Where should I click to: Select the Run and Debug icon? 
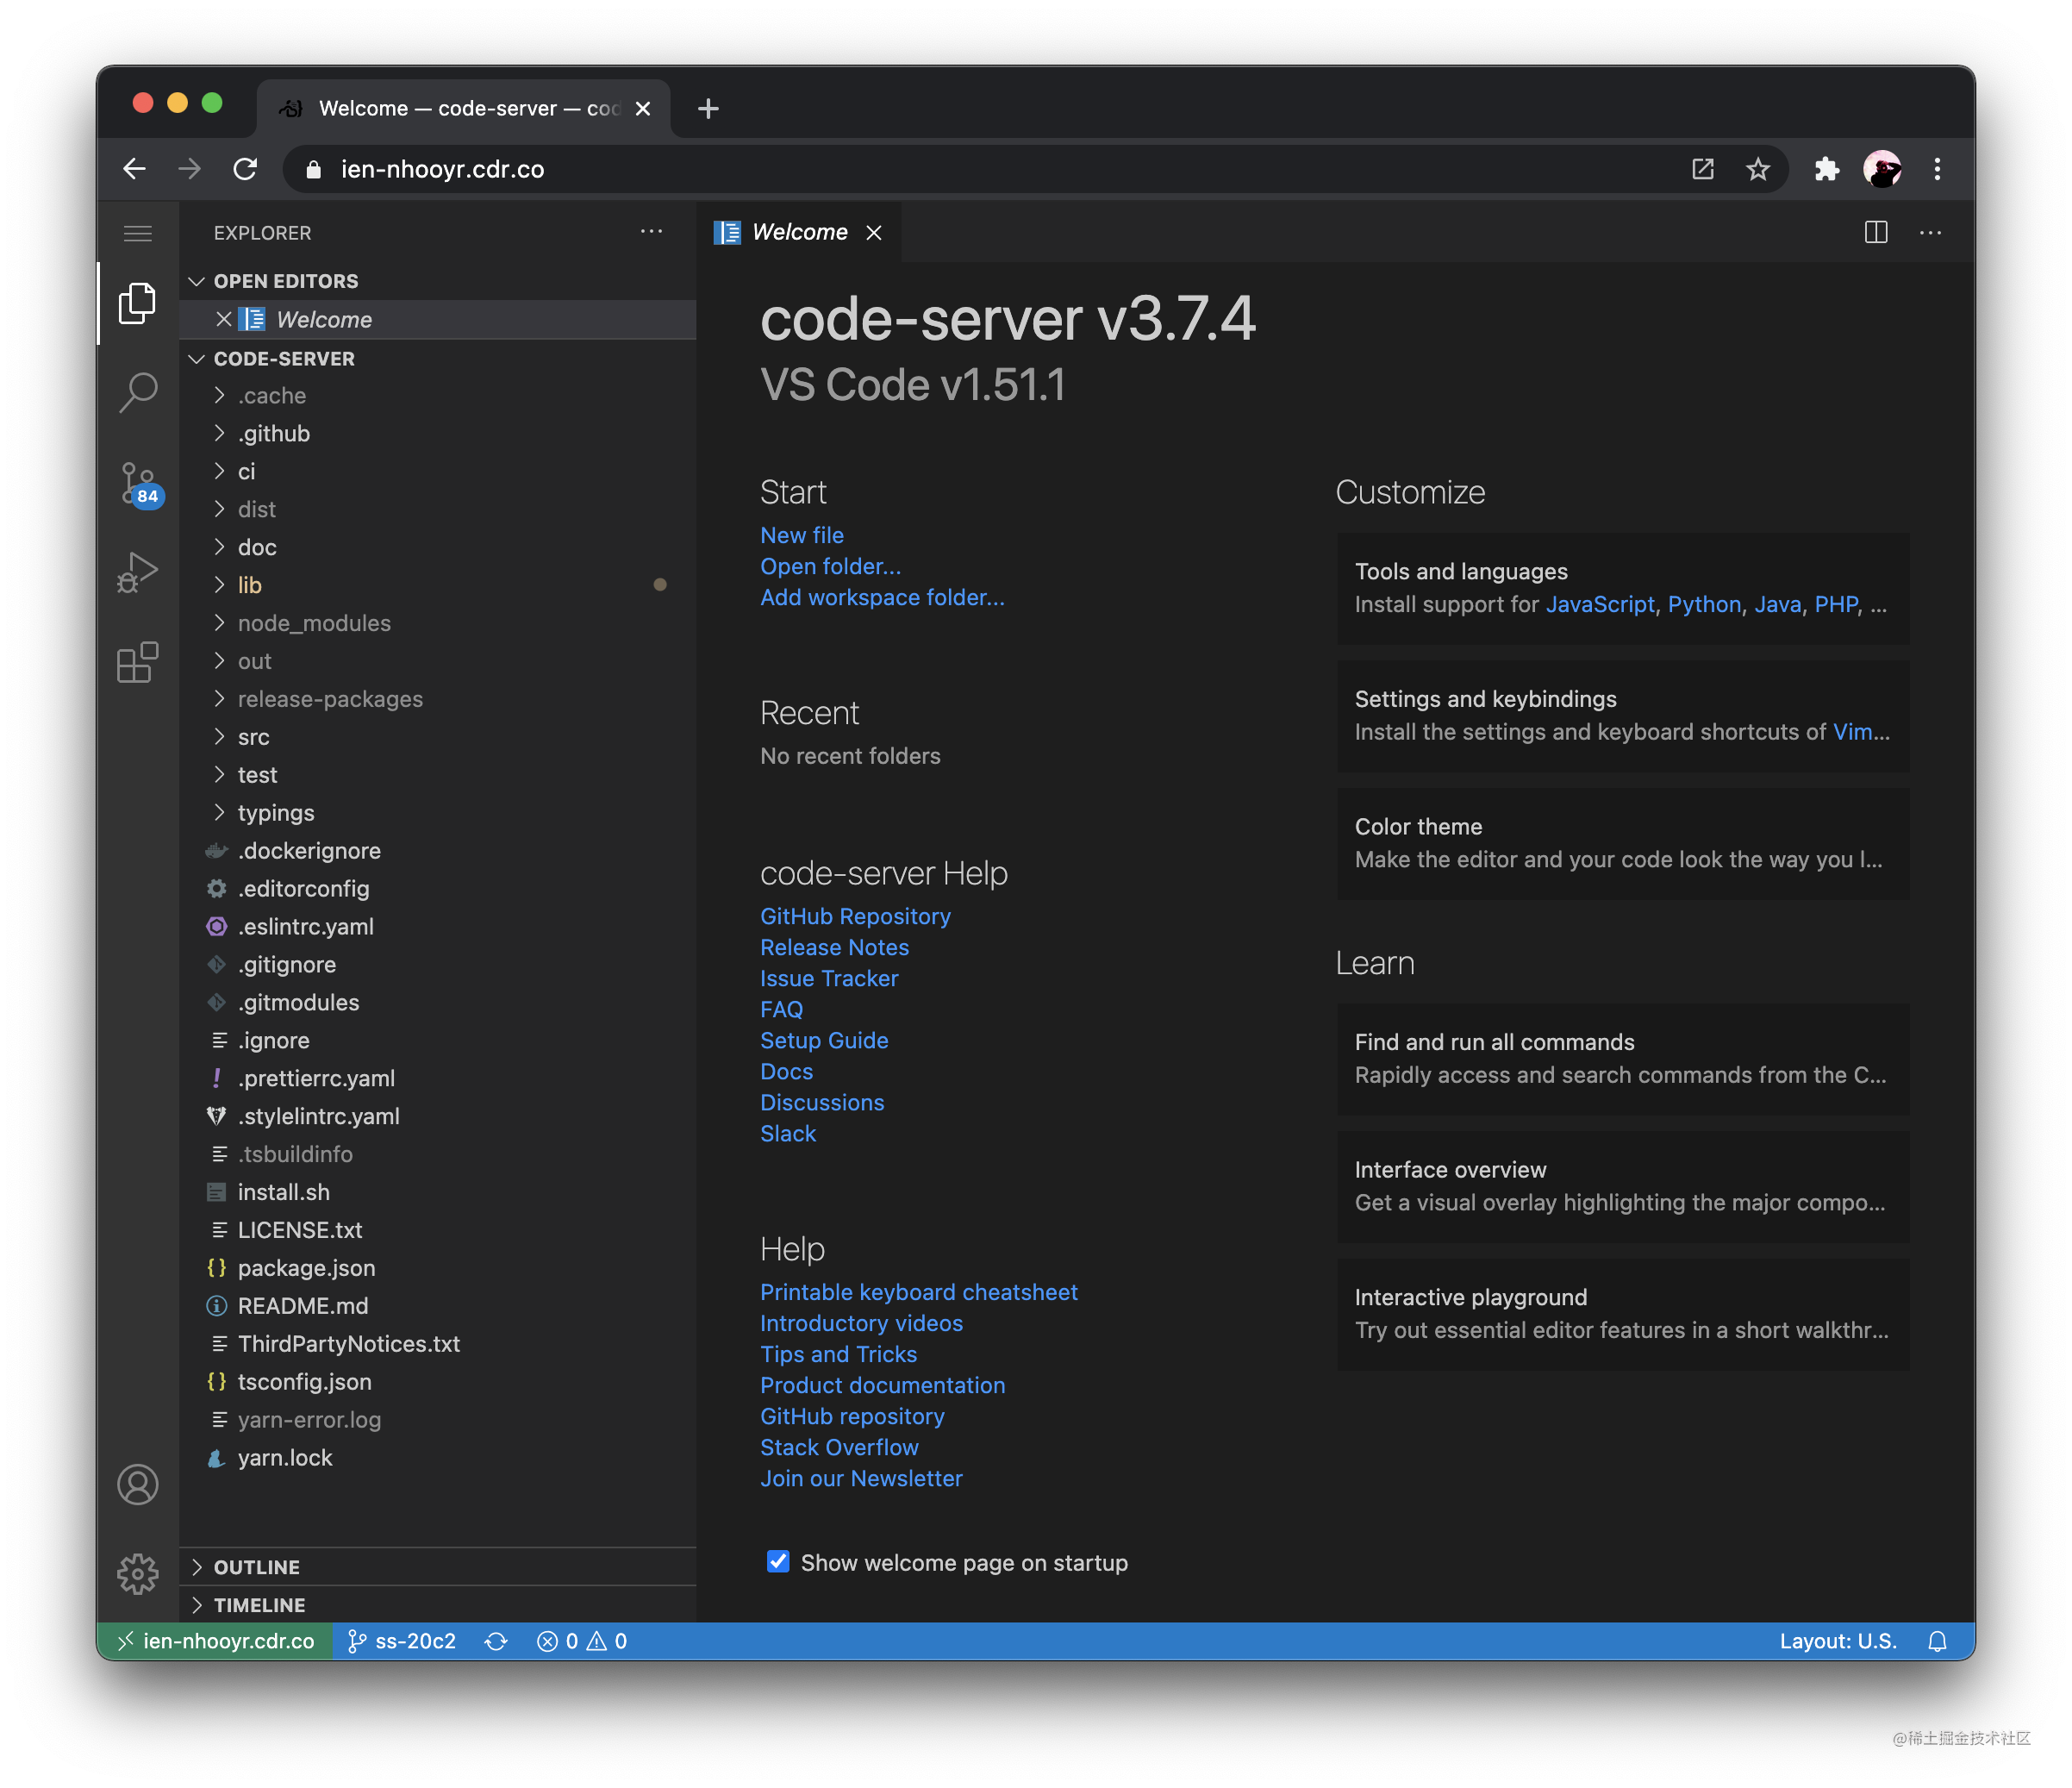click(137, 572)
